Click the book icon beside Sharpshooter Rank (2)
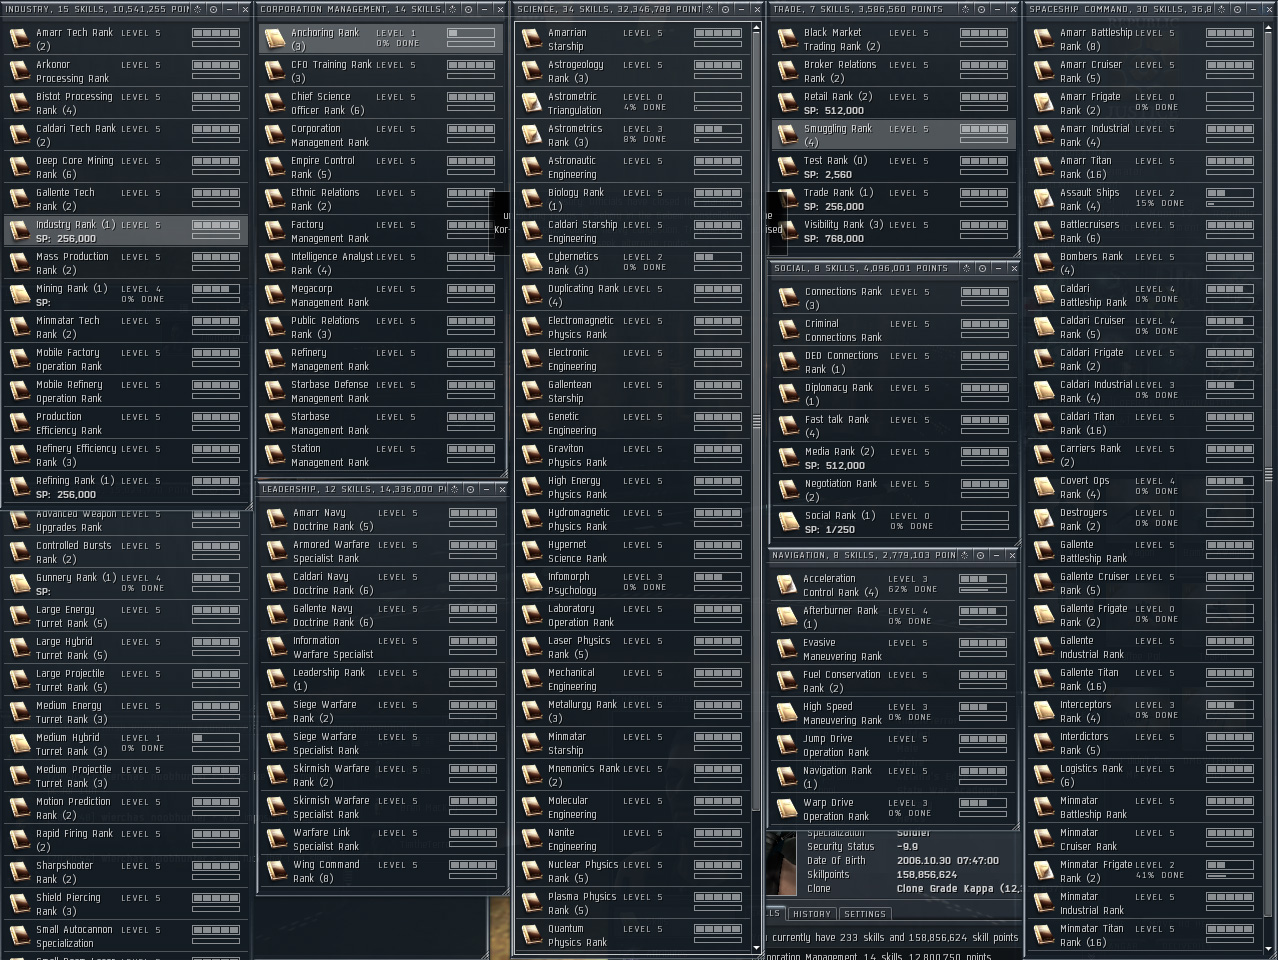The width and height of the screenshot is (1278, 960). (x=19, y=872)
